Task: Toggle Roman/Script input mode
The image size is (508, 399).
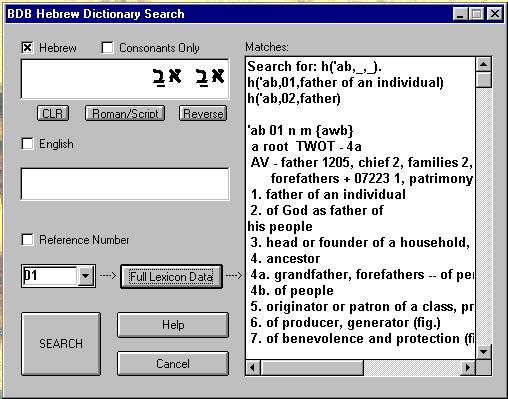Action: 125,113
